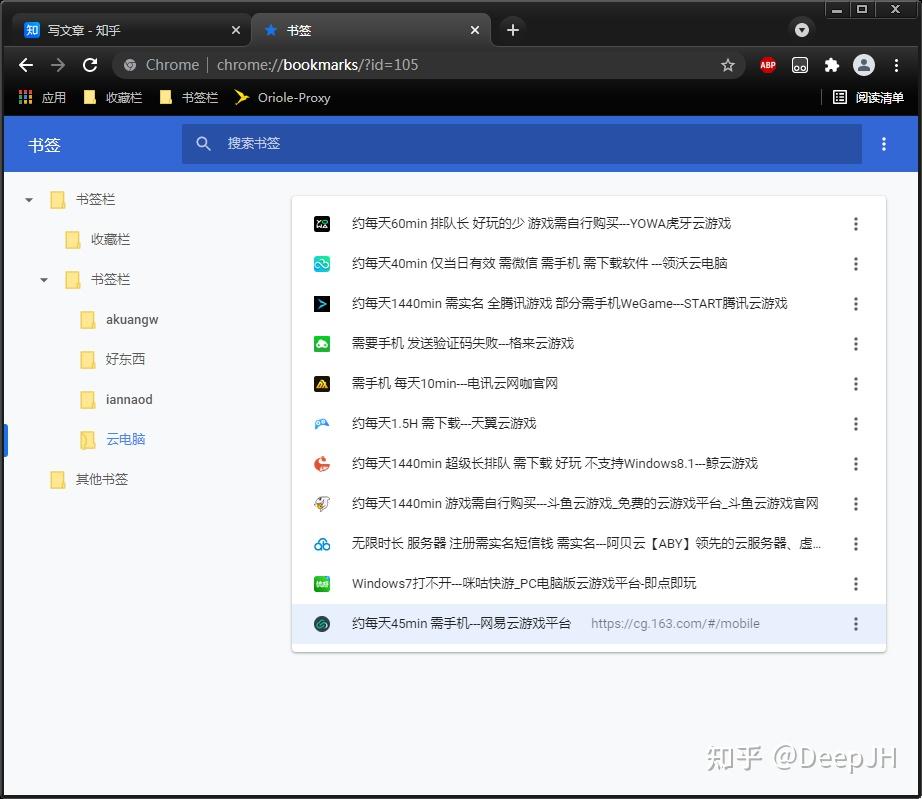Open bookmark manager organize three-dot menu
This screenshot has height=799, width=922.
[x=884, y=144]
